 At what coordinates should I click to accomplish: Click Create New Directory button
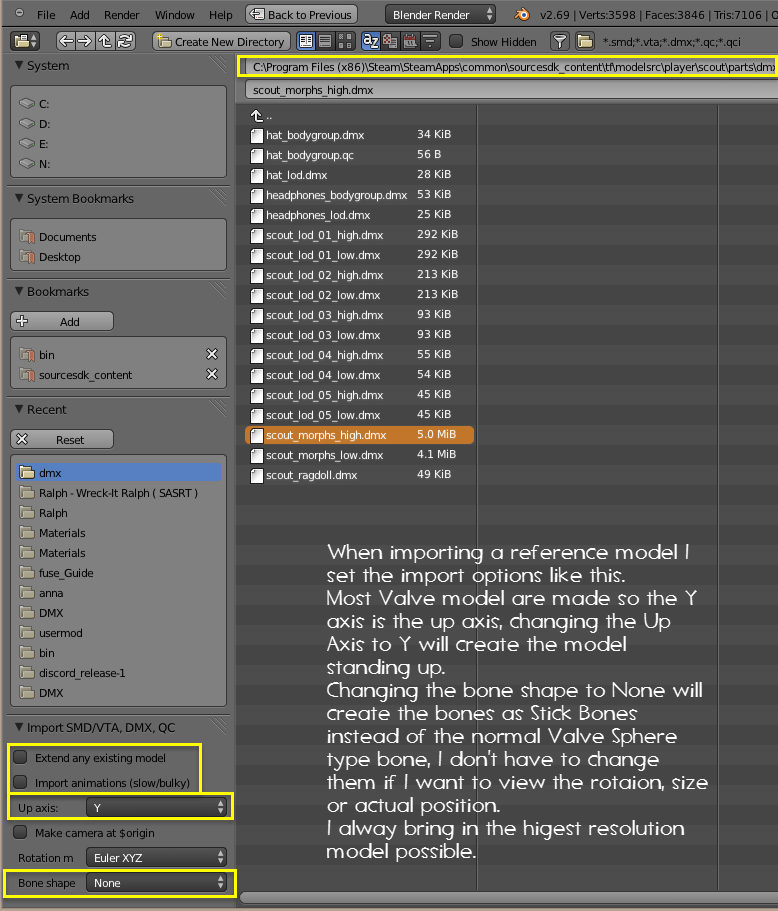point(221,41)
